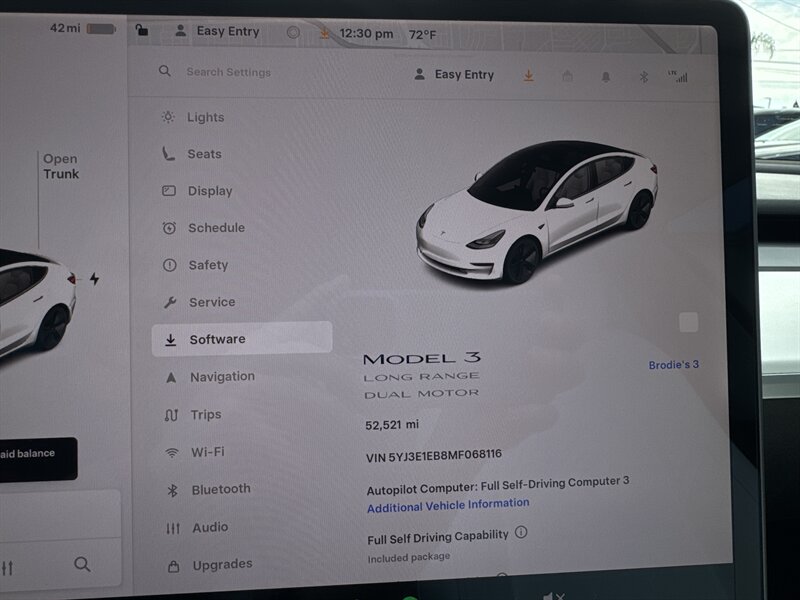
Task: Open the Display settings section
Action: pos(209,191)
